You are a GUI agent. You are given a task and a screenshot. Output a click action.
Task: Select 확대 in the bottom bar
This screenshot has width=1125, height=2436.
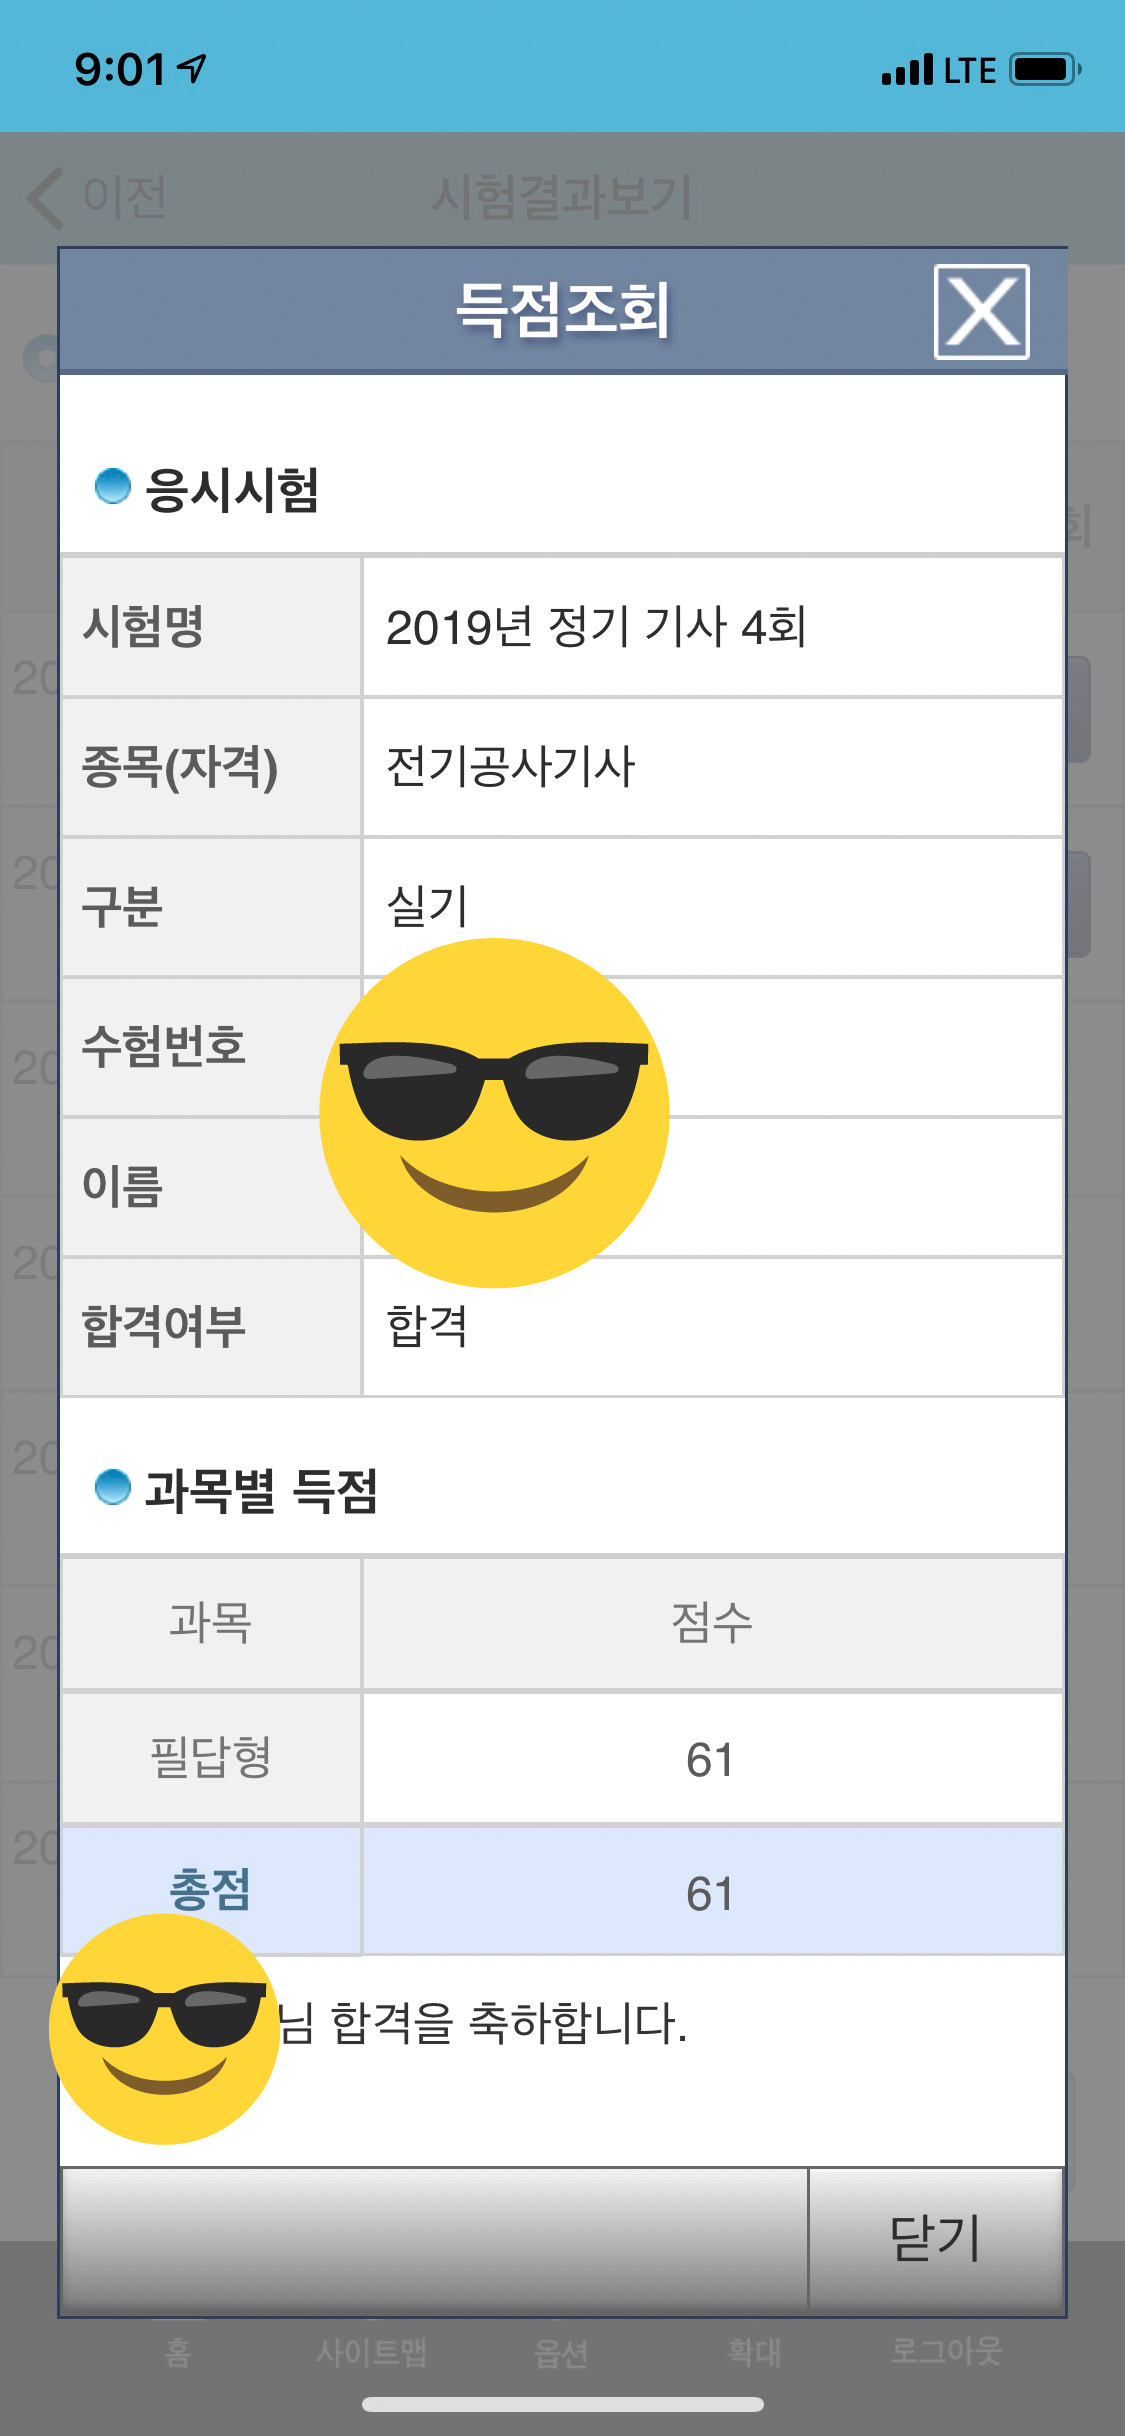pos(754,2351)
